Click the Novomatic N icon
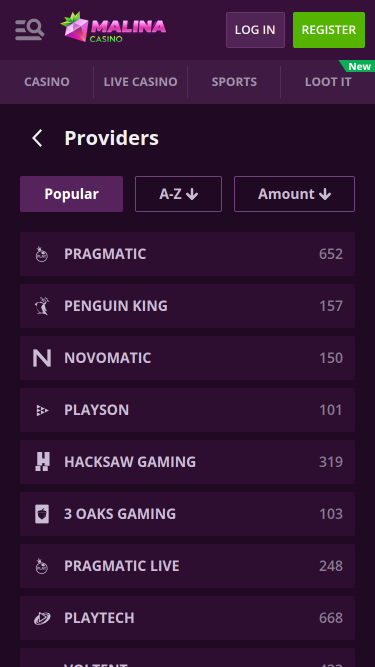The width and height of the screenshot is (375, 667). coord(42,358)
